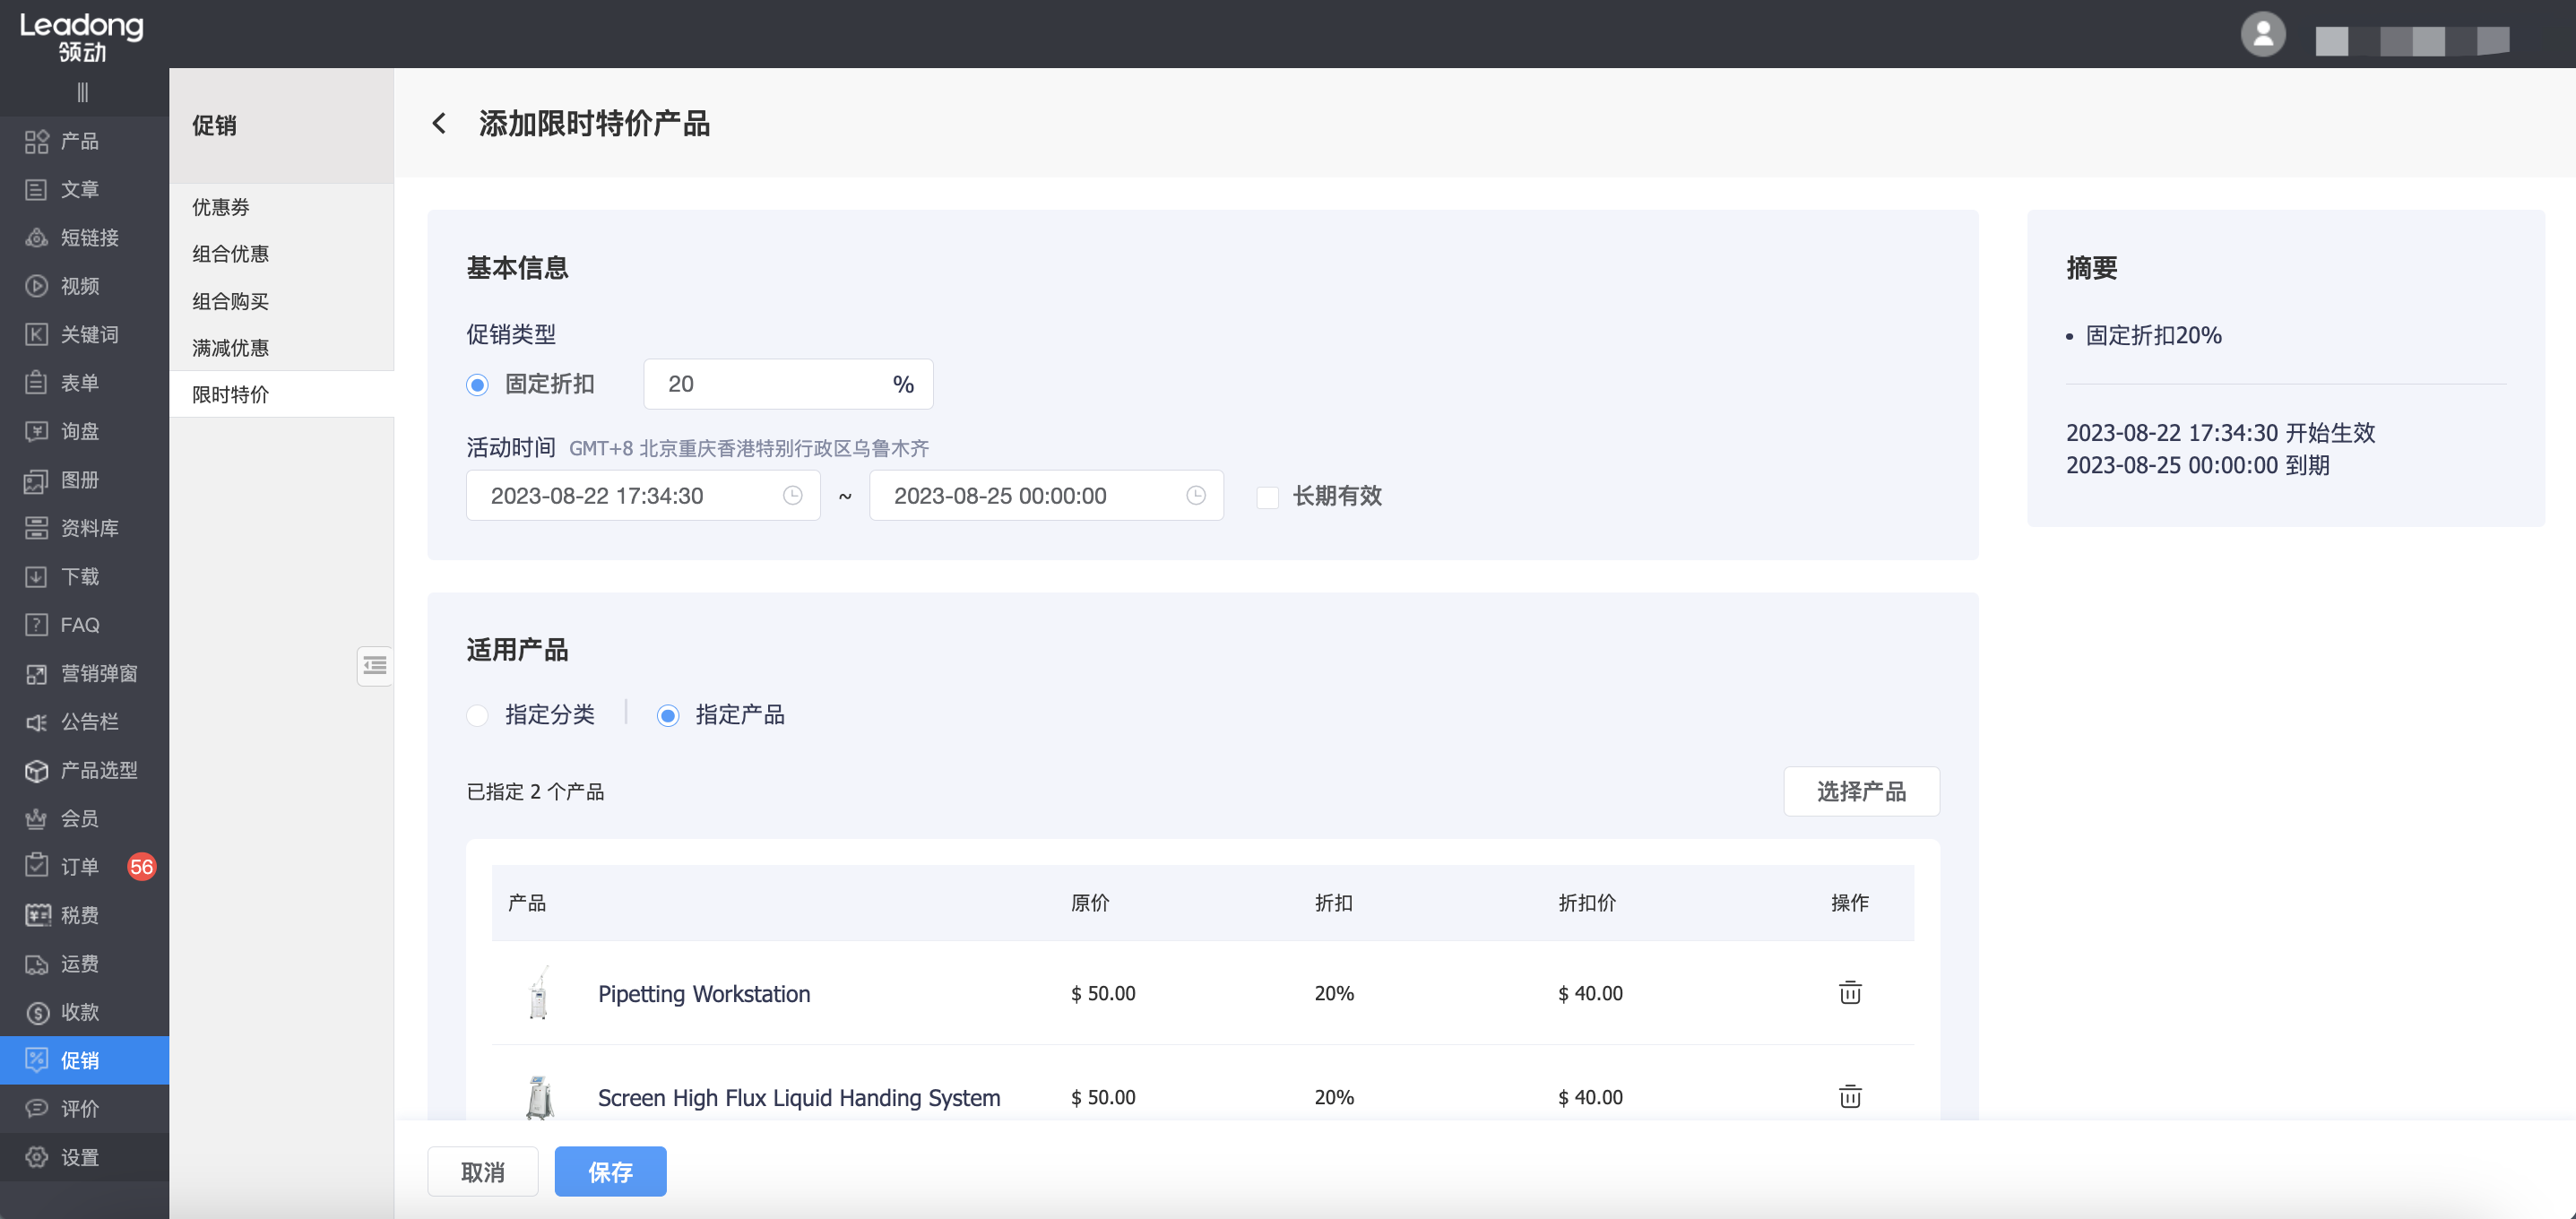Switch to 满减优惠 submenu item
The height and width of the screenshot is (1219, 2576).
(231, 348)
